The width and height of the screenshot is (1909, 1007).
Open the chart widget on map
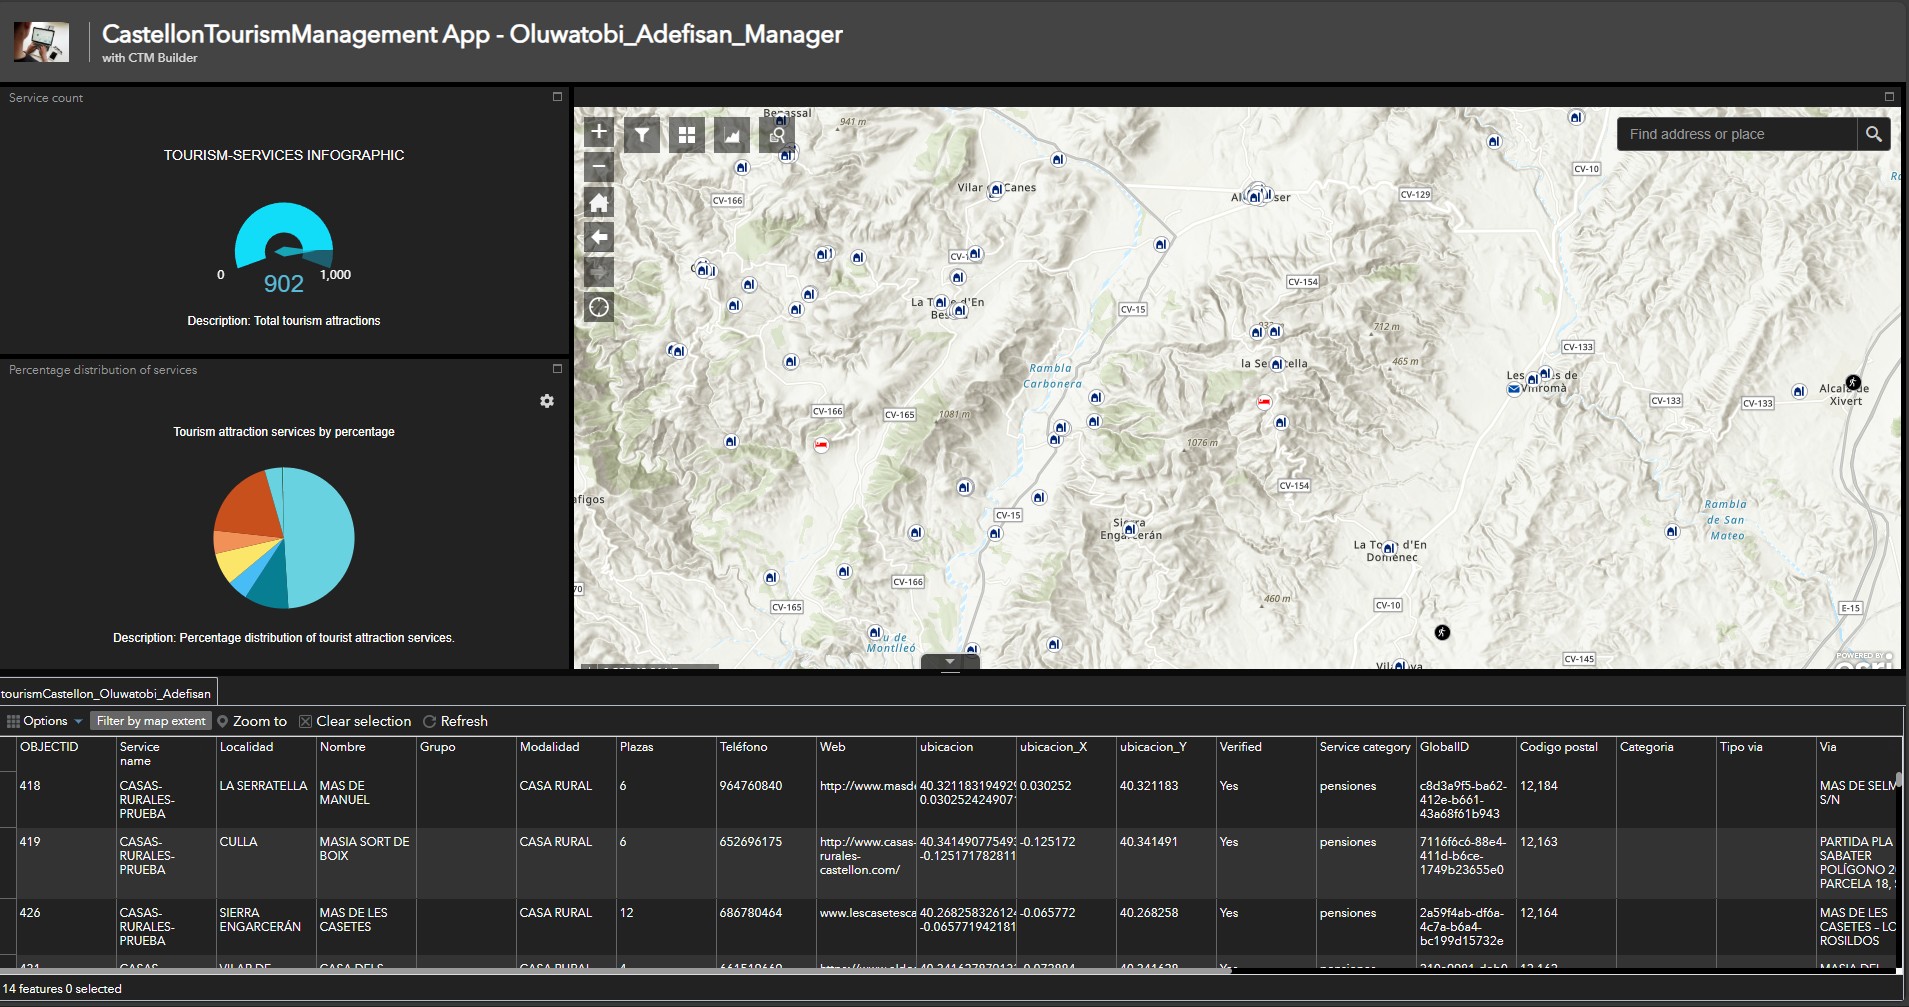pyautogui.click(x=732, y=135)
